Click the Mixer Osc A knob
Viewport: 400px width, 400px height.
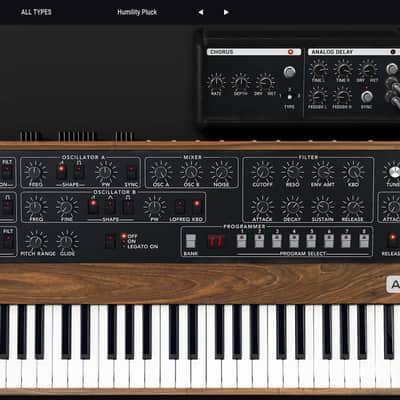point(161,172)
